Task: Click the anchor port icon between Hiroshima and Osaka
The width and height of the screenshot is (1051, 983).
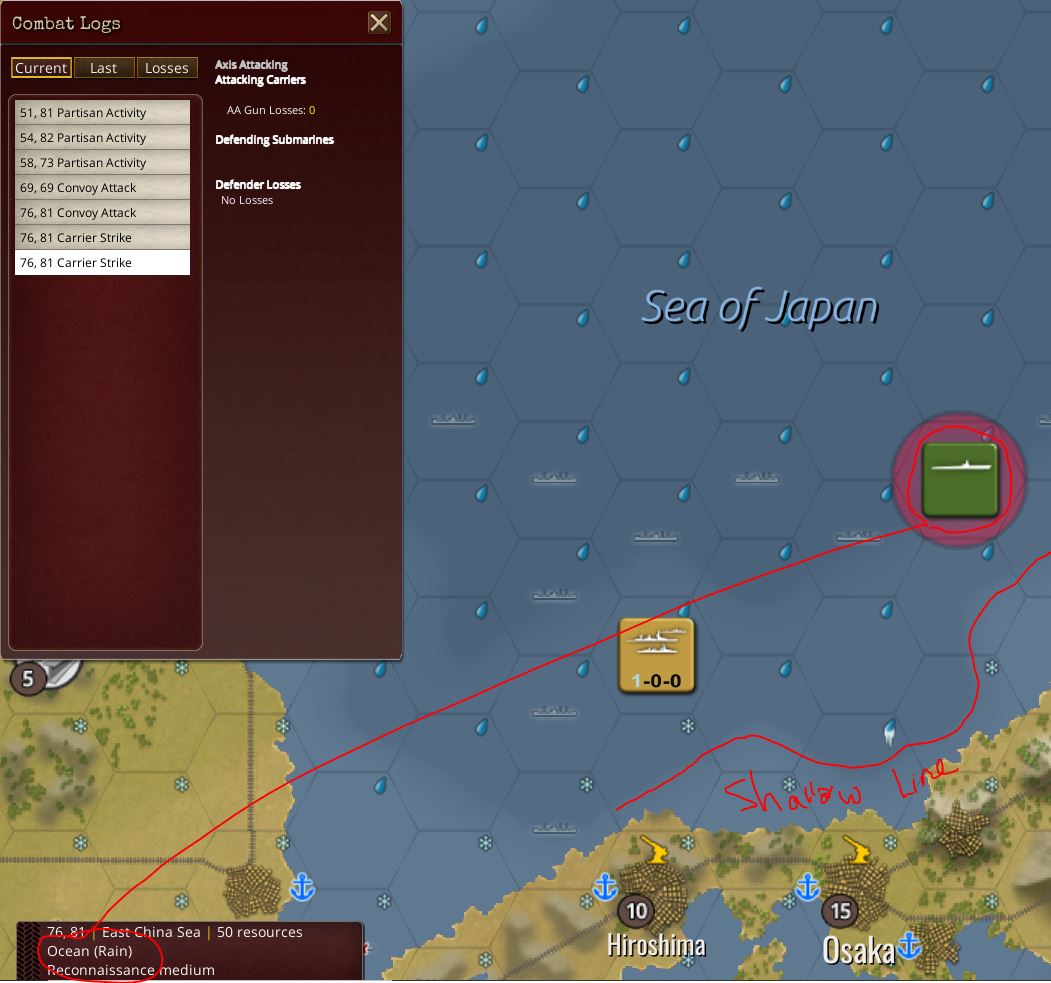Action: click(807, 887)
